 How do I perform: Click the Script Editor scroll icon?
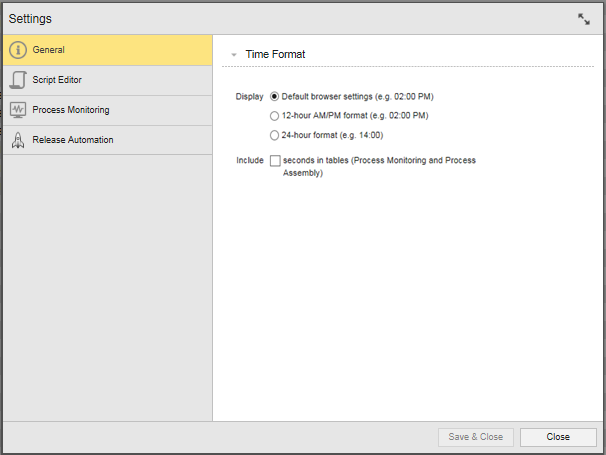[18, 80]
